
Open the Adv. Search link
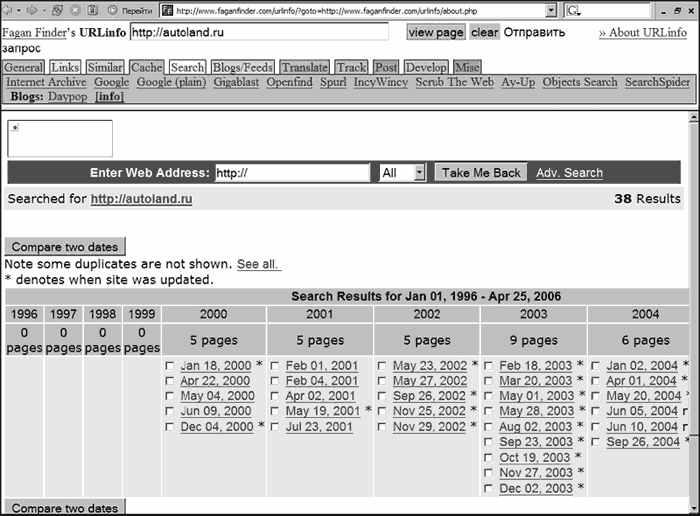(x=569, y=173)
